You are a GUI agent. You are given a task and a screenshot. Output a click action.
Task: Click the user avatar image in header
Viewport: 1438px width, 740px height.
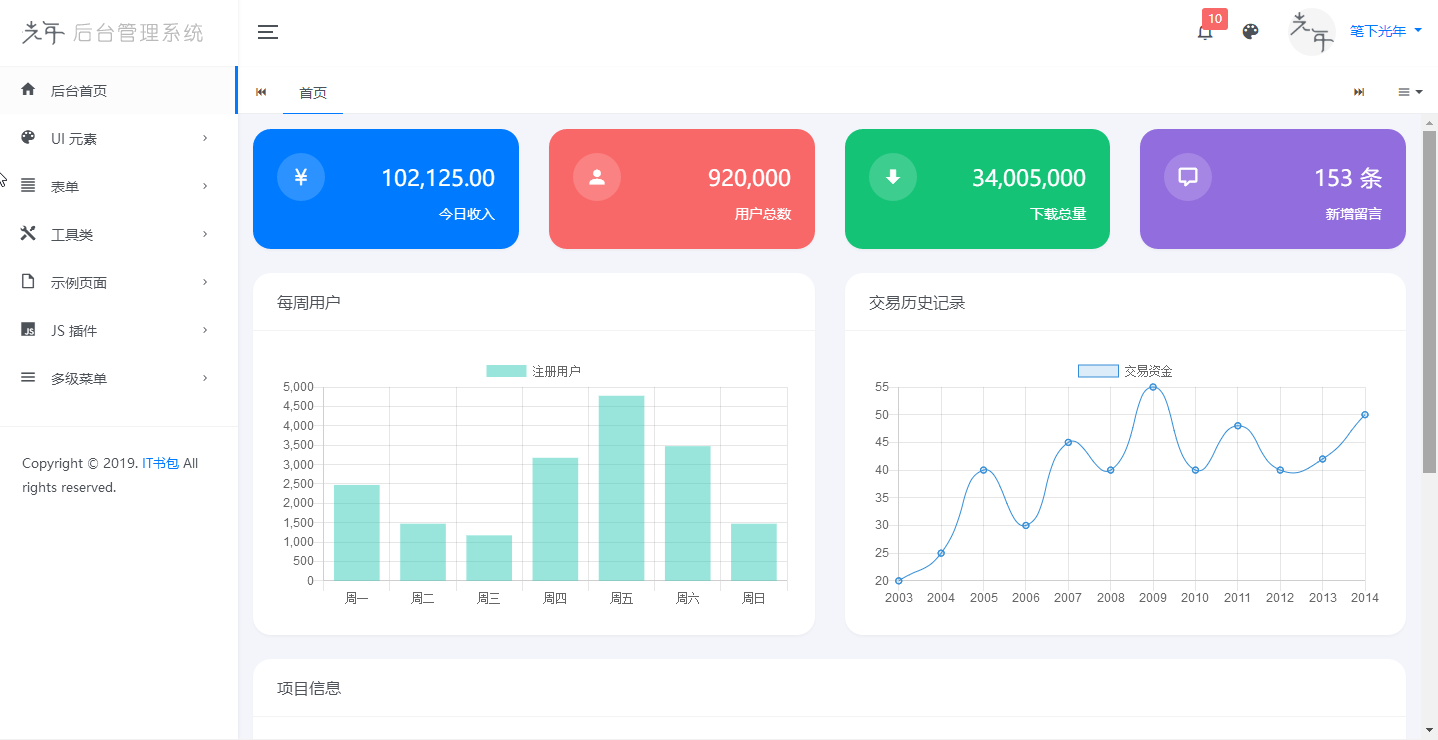(x=1311, y=32)
